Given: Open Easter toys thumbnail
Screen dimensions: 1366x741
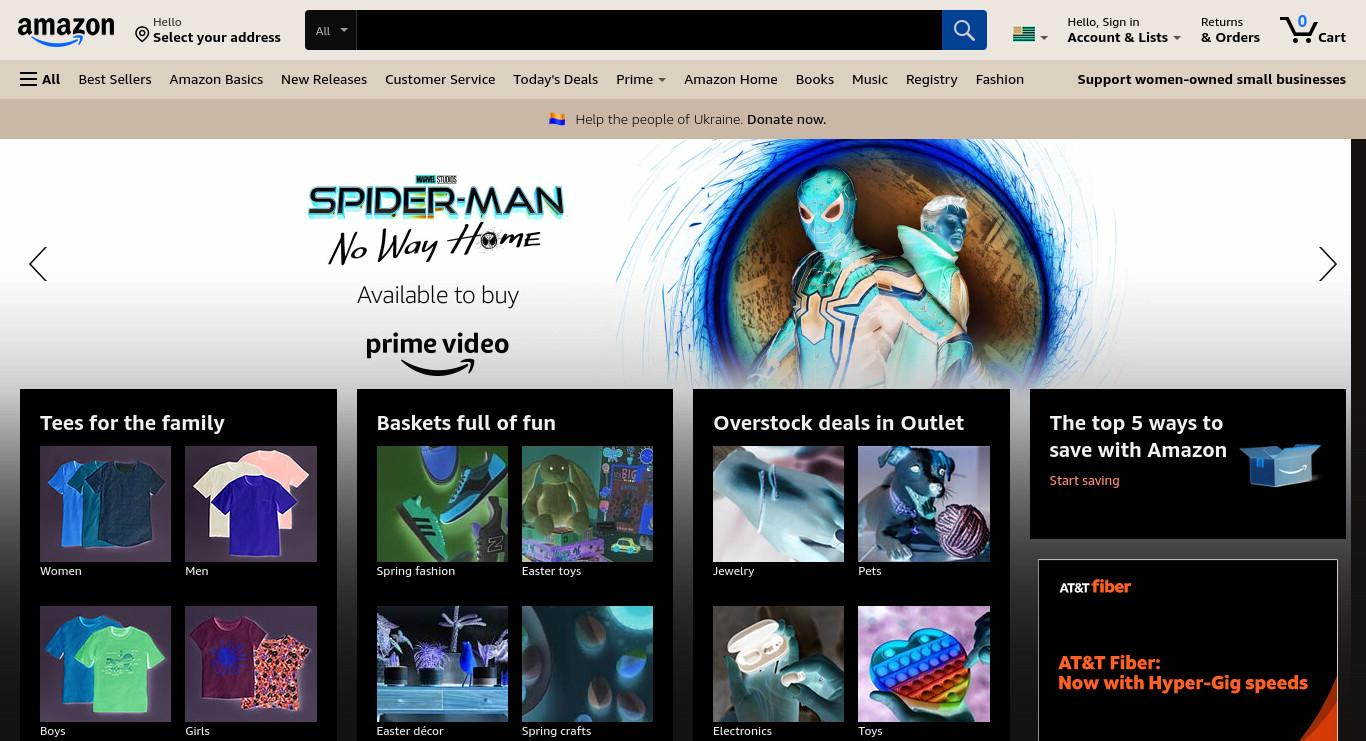Looking at the screenshot, I should coord(587,504).
